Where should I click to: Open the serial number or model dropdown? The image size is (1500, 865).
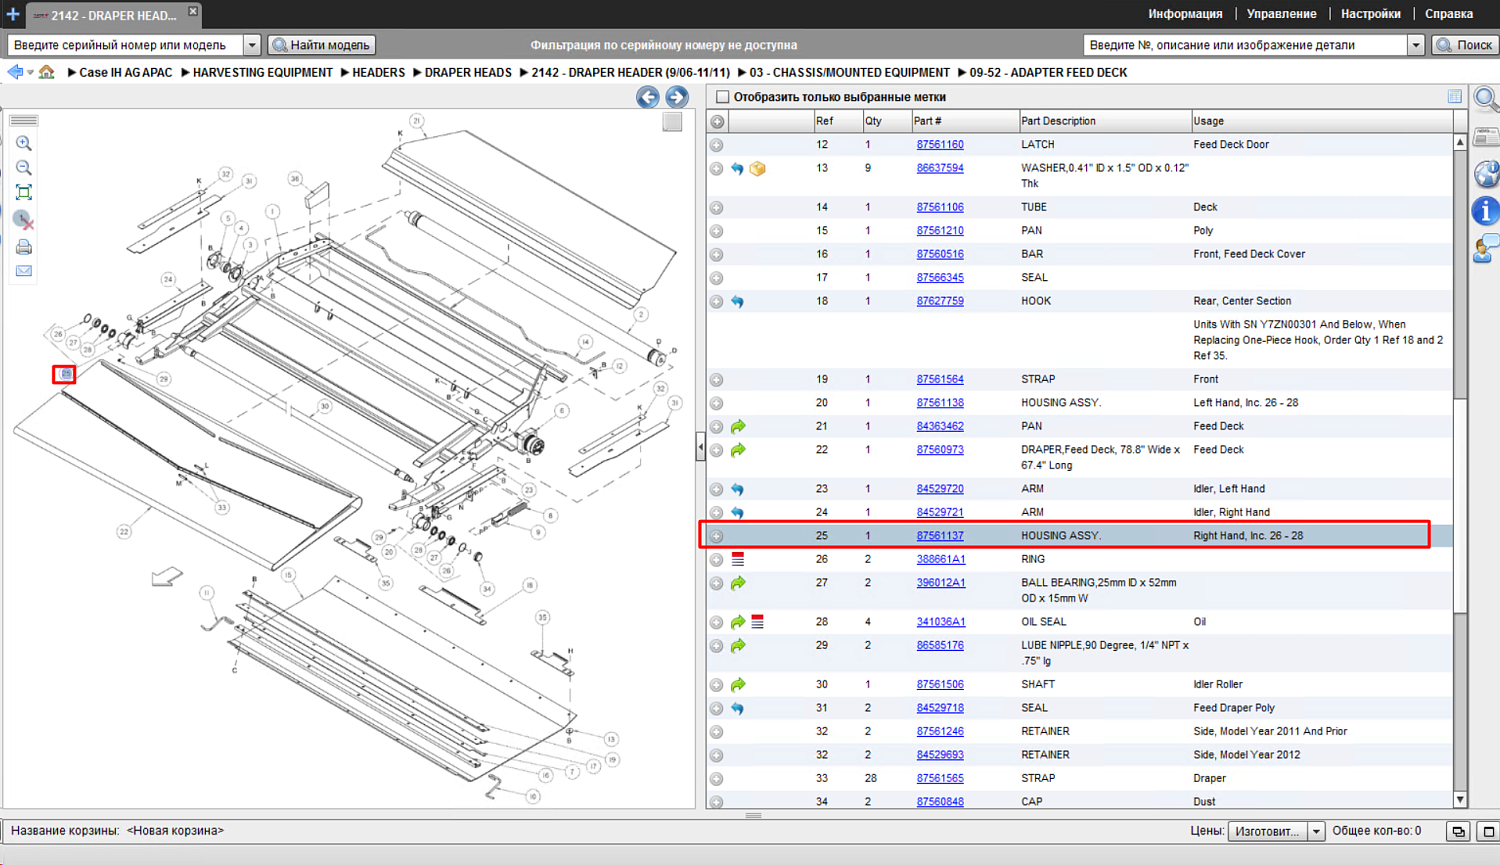point(252,45)
